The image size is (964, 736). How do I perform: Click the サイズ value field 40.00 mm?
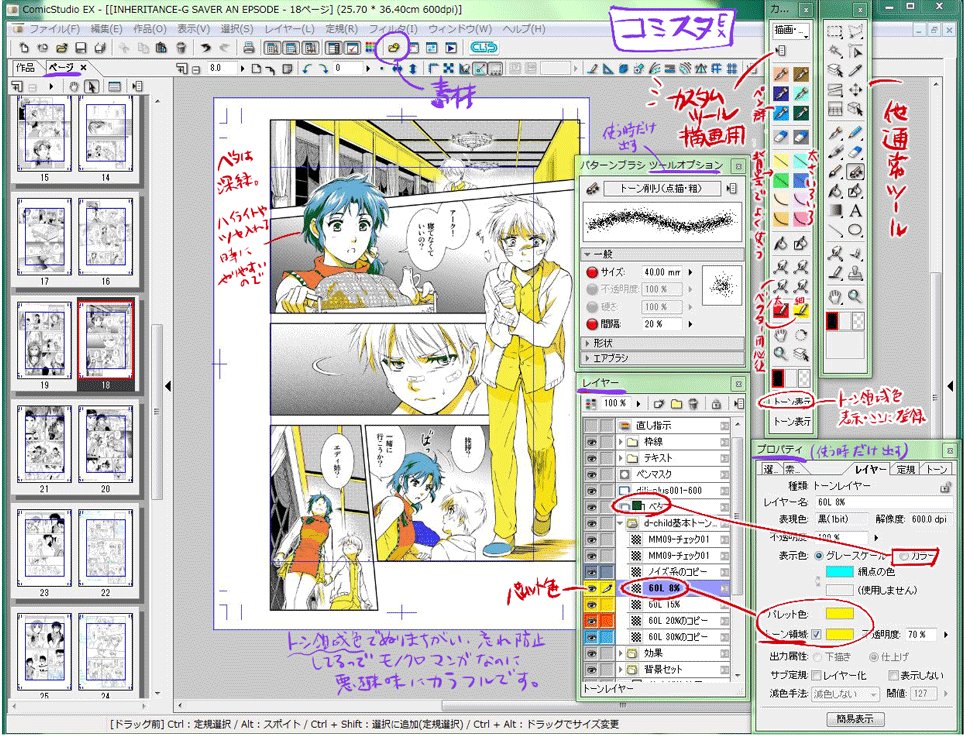pyautogui.click(x=662, y=272)
